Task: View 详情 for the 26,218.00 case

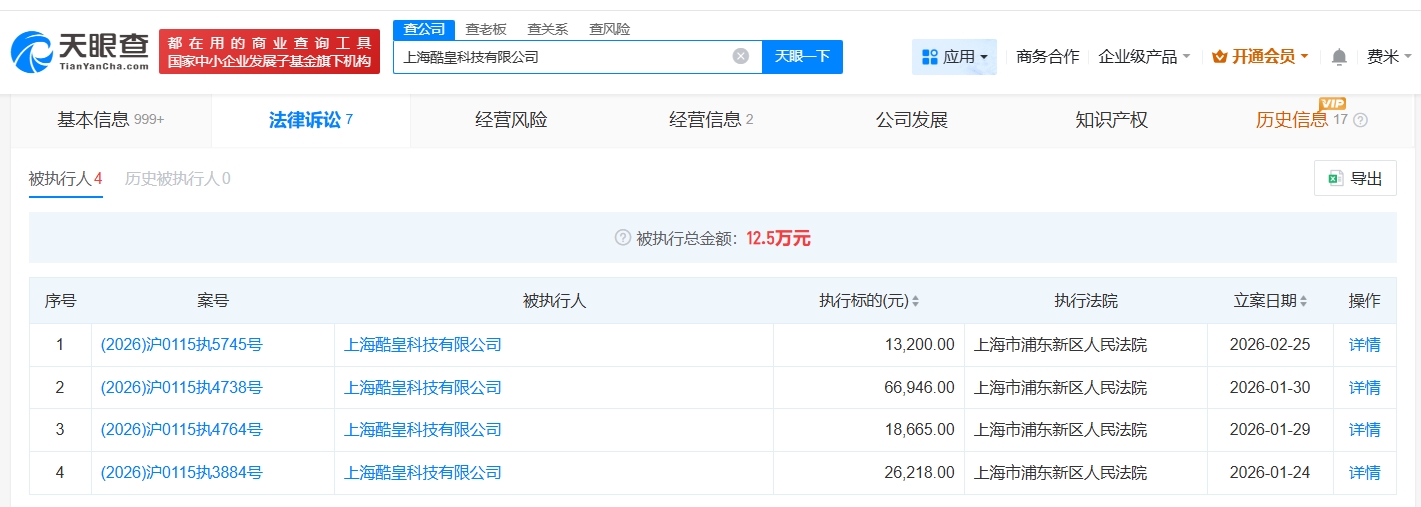Action: (x=1364, y=472)
